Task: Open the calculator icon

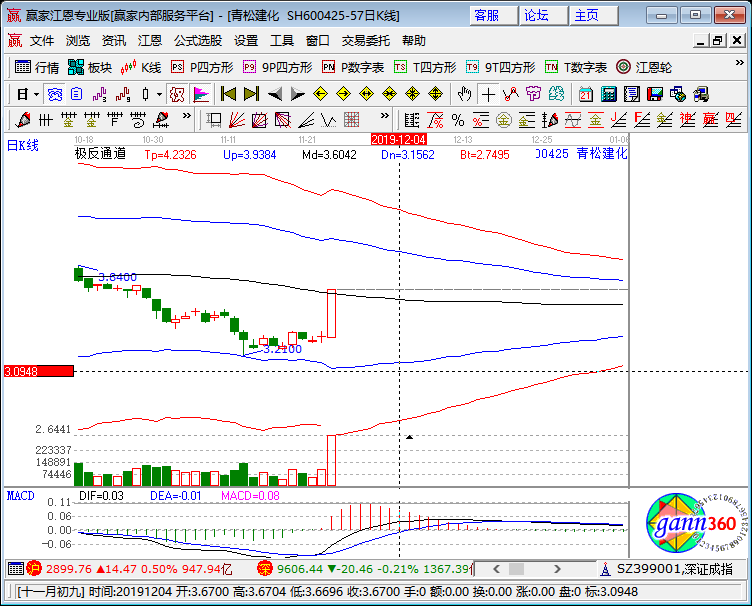Action: point(609,94)
